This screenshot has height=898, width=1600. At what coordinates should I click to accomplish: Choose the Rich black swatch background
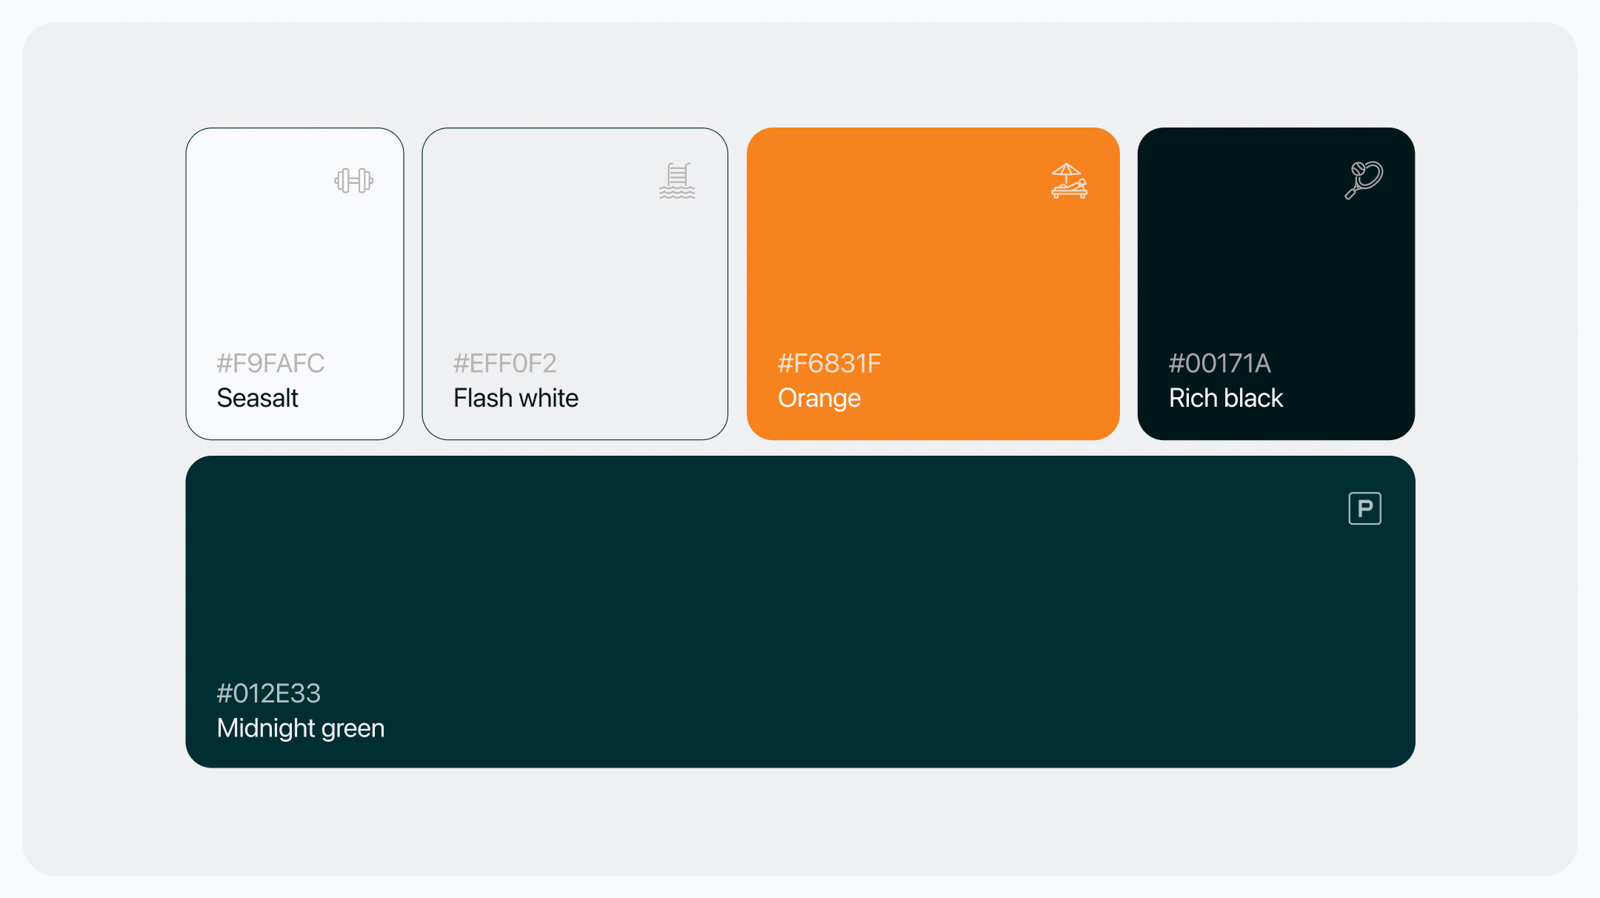pos(1275,270)
